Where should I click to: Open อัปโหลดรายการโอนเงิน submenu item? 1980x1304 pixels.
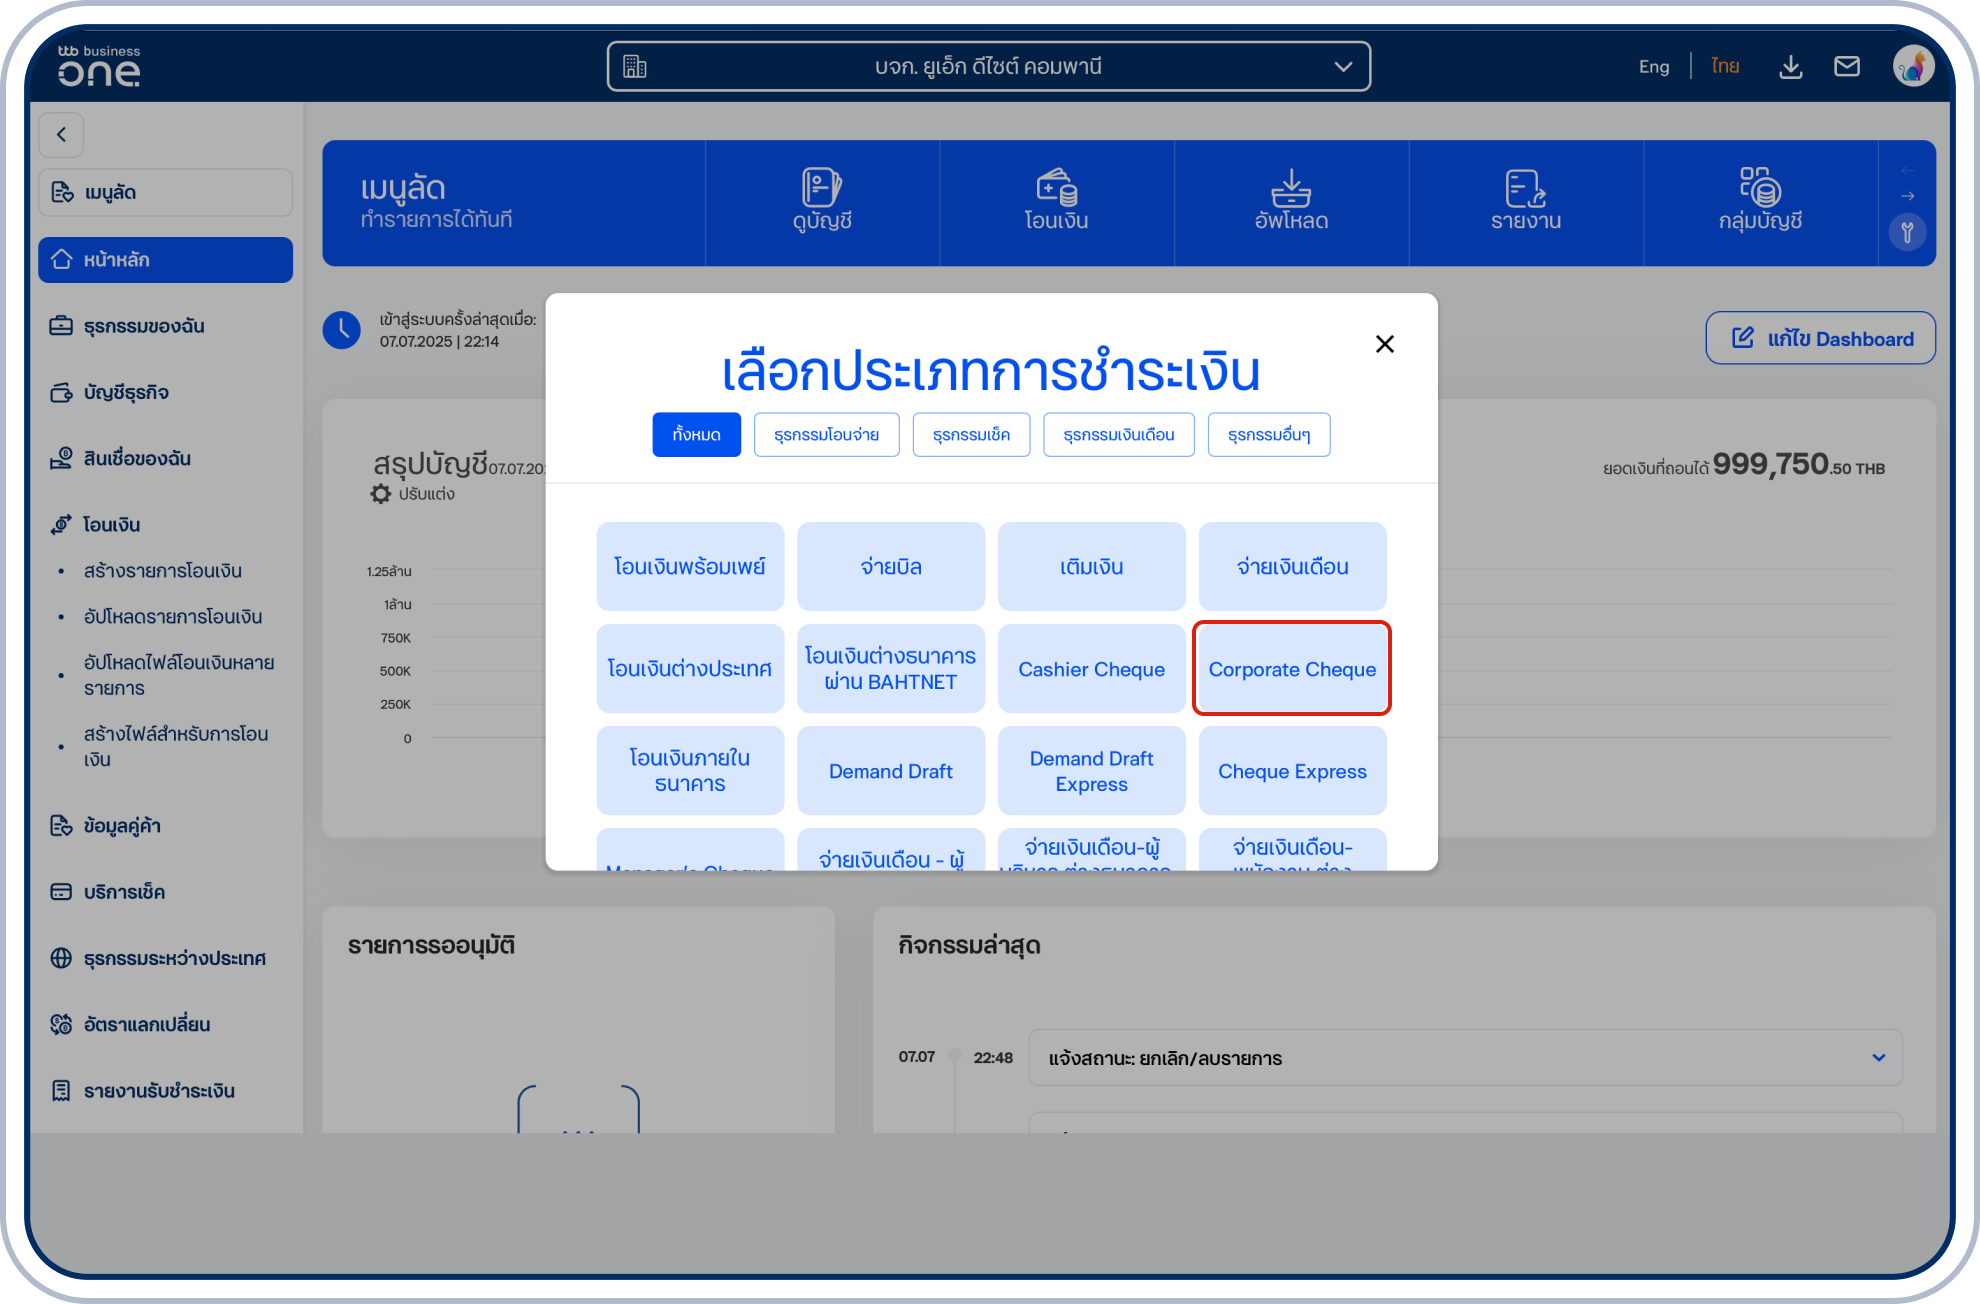[173, 617]
